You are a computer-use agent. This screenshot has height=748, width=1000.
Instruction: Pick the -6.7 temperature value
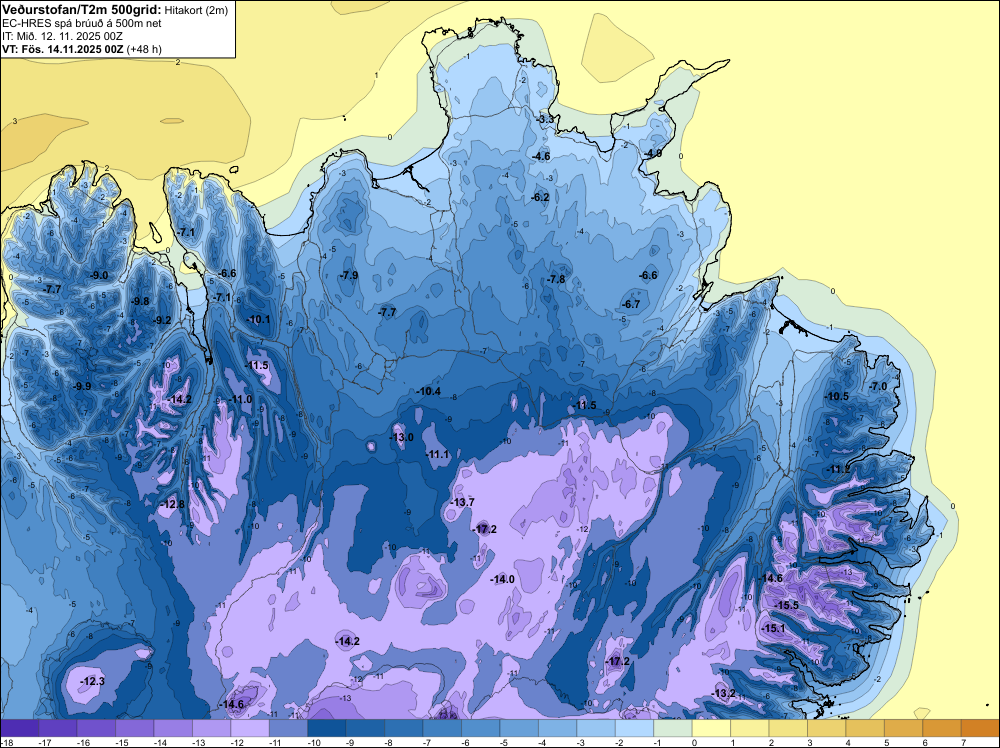point(631,304)
